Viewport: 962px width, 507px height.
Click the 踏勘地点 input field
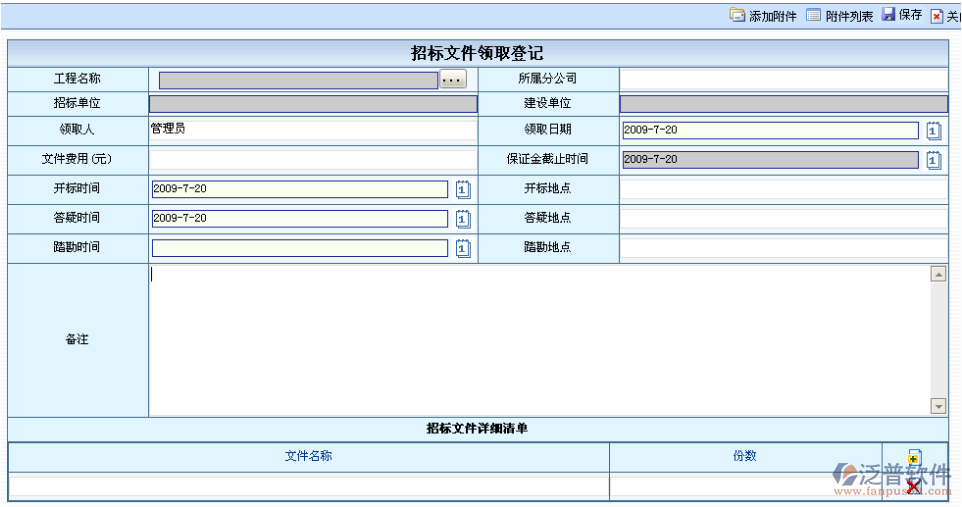783,248
